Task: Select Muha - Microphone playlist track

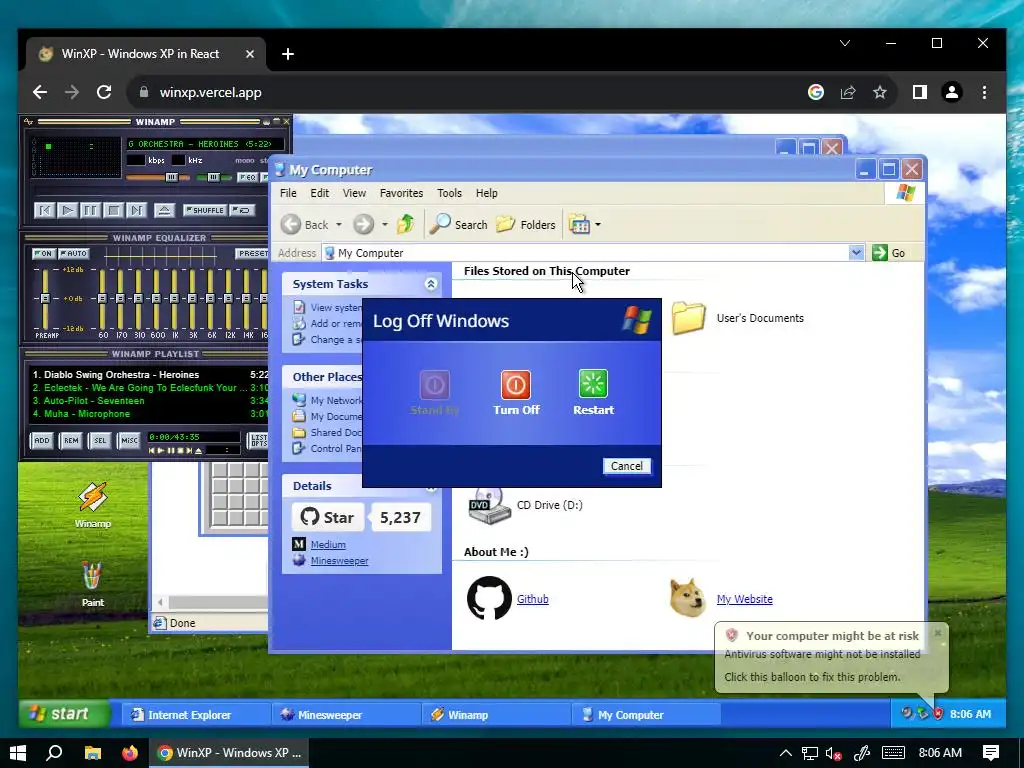Action: coord(150,413)
